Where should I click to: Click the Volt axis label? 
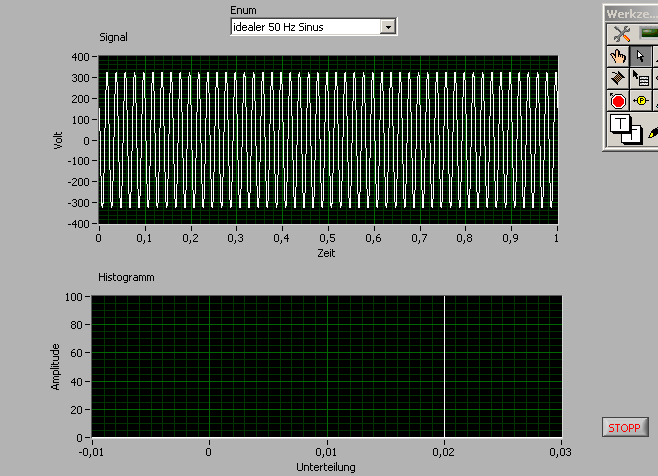[58, 140]
